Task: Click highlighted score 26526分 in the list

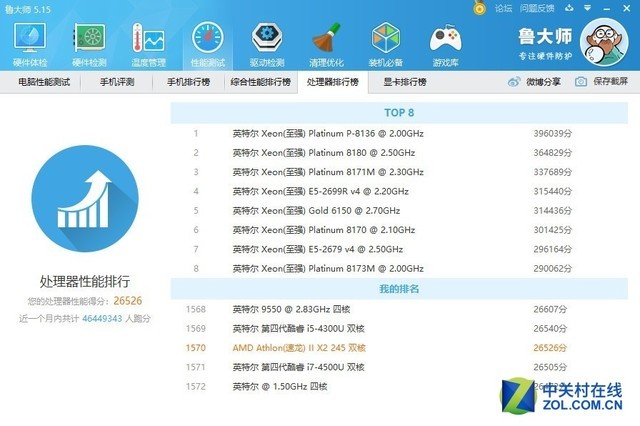Action: tap(550, 348)
